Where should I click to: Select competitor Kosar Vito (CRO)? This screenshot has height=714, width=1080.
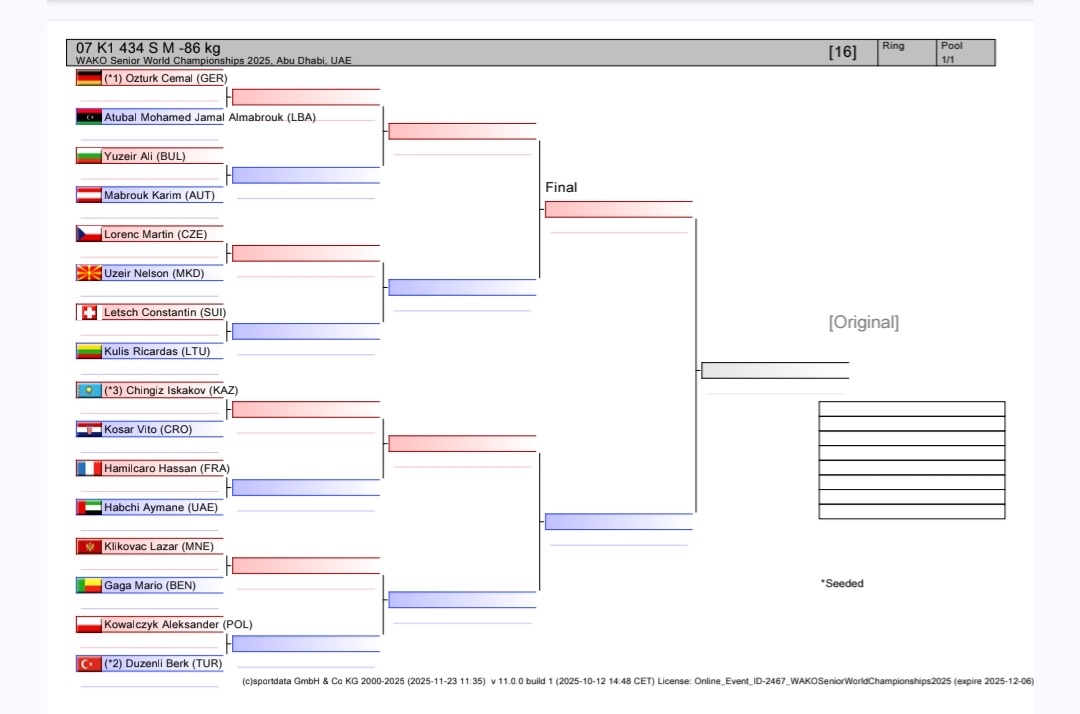tap(148, 430)
